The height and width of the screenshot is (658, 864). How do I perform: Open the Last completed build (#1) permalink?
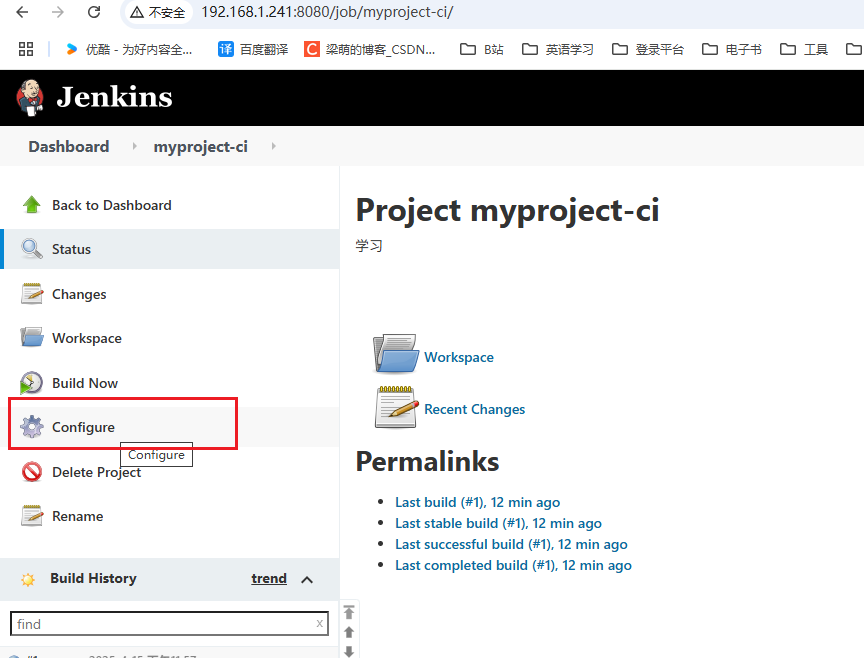(x=513, y=565)
